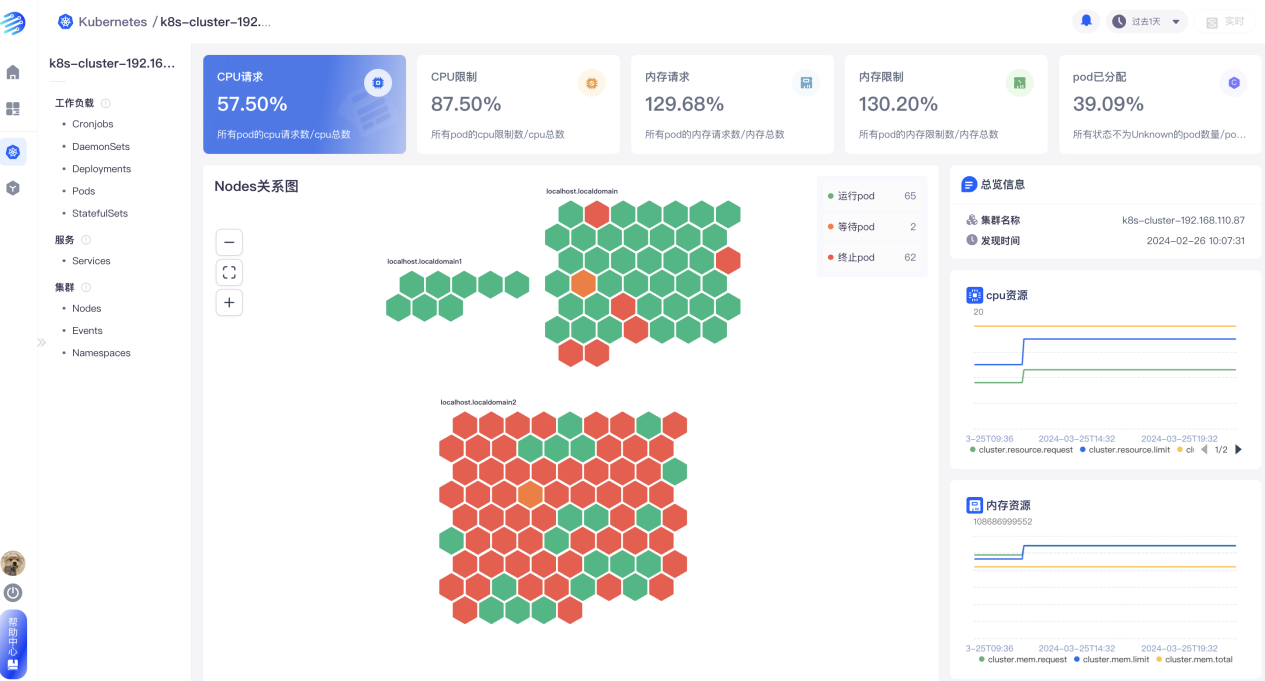
Task: Expand the collapsed sidebar with double chevron
Action: point(42,342)
